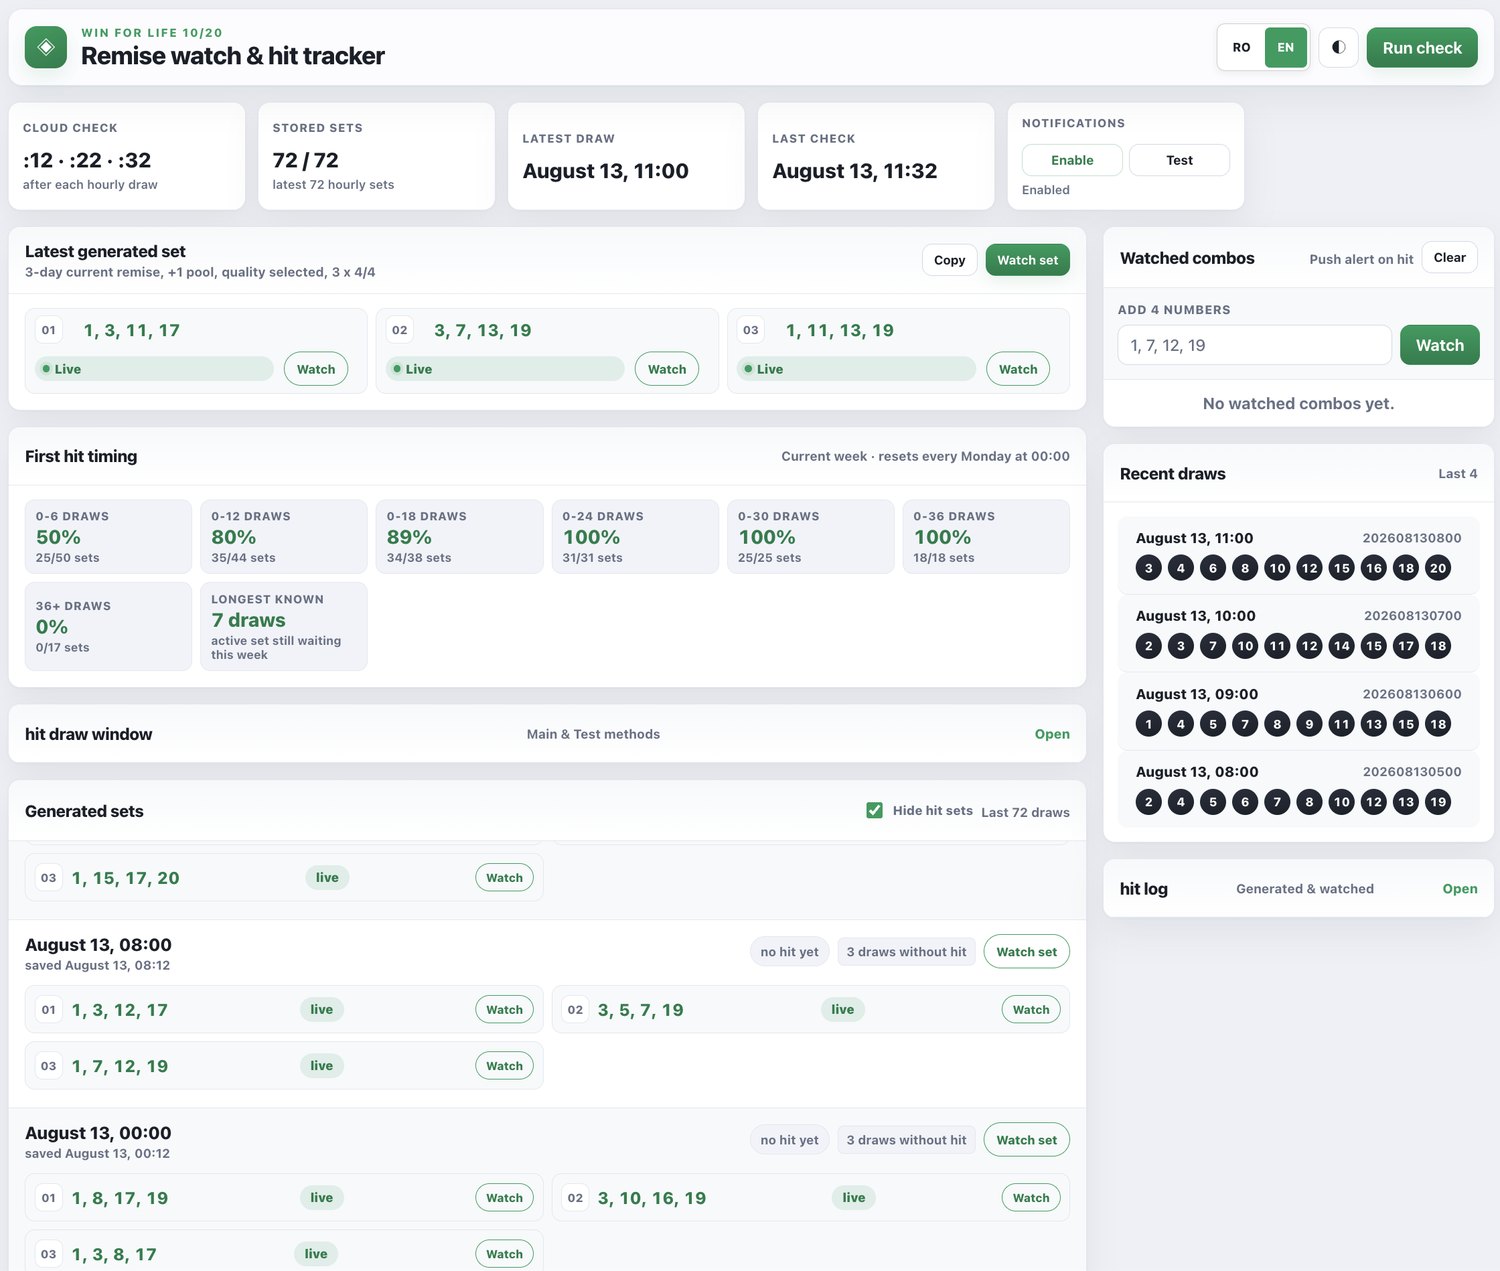1500x1271 pixels.
Task: Clear the watched combos
Action: (x=1449, y=258)
